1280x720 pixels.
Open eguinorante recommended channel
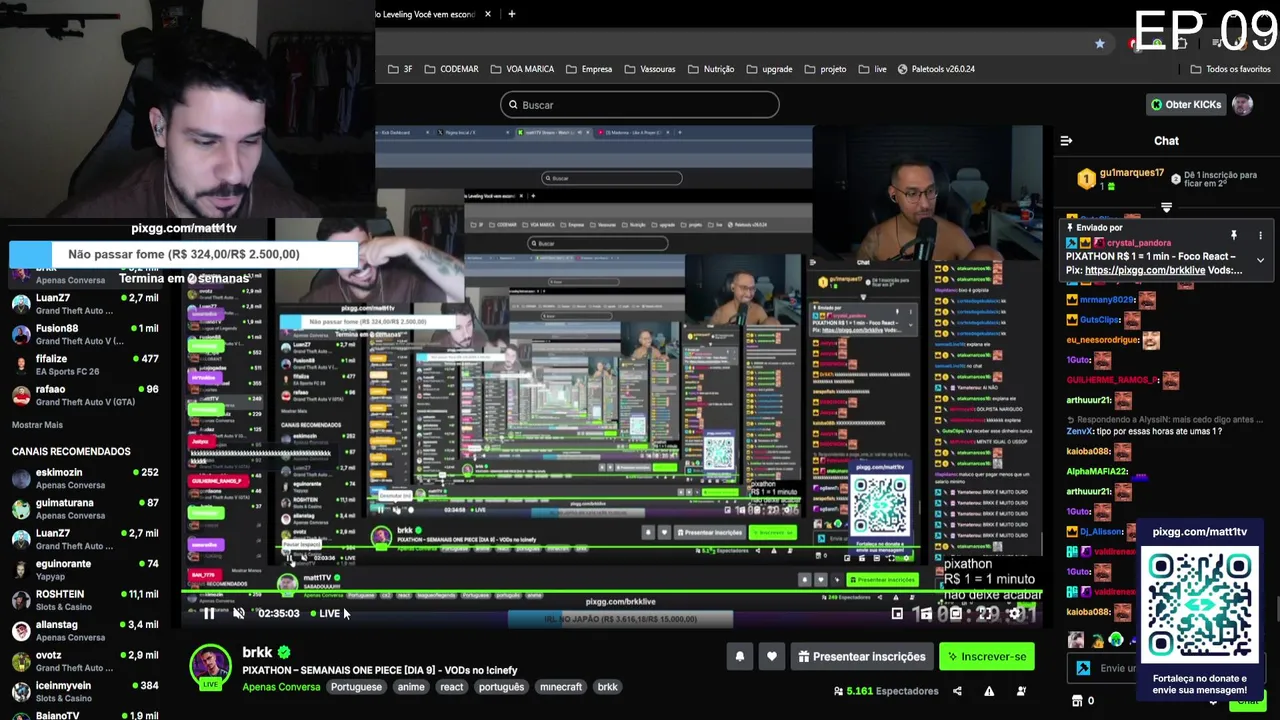click(x=84, y=570)
